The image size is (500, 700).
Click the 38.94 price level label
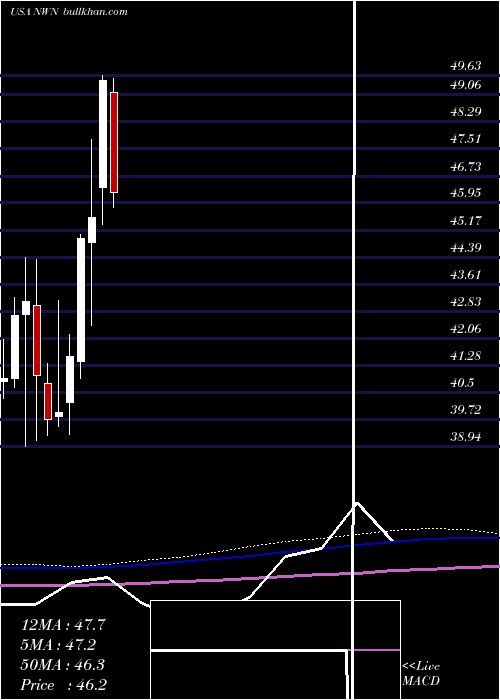pos(466,437)
